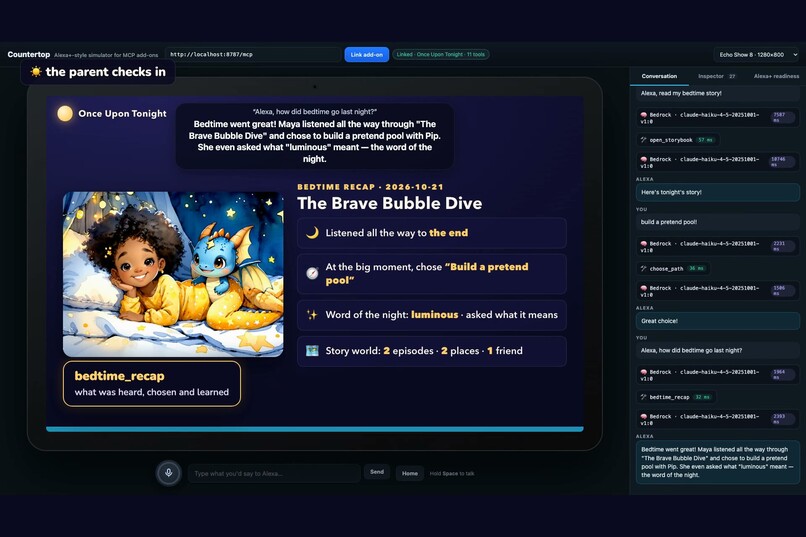The width and height of the screenshot is (806, 537).
Task: Open the Inspector tab
Action: pos(717,76)
